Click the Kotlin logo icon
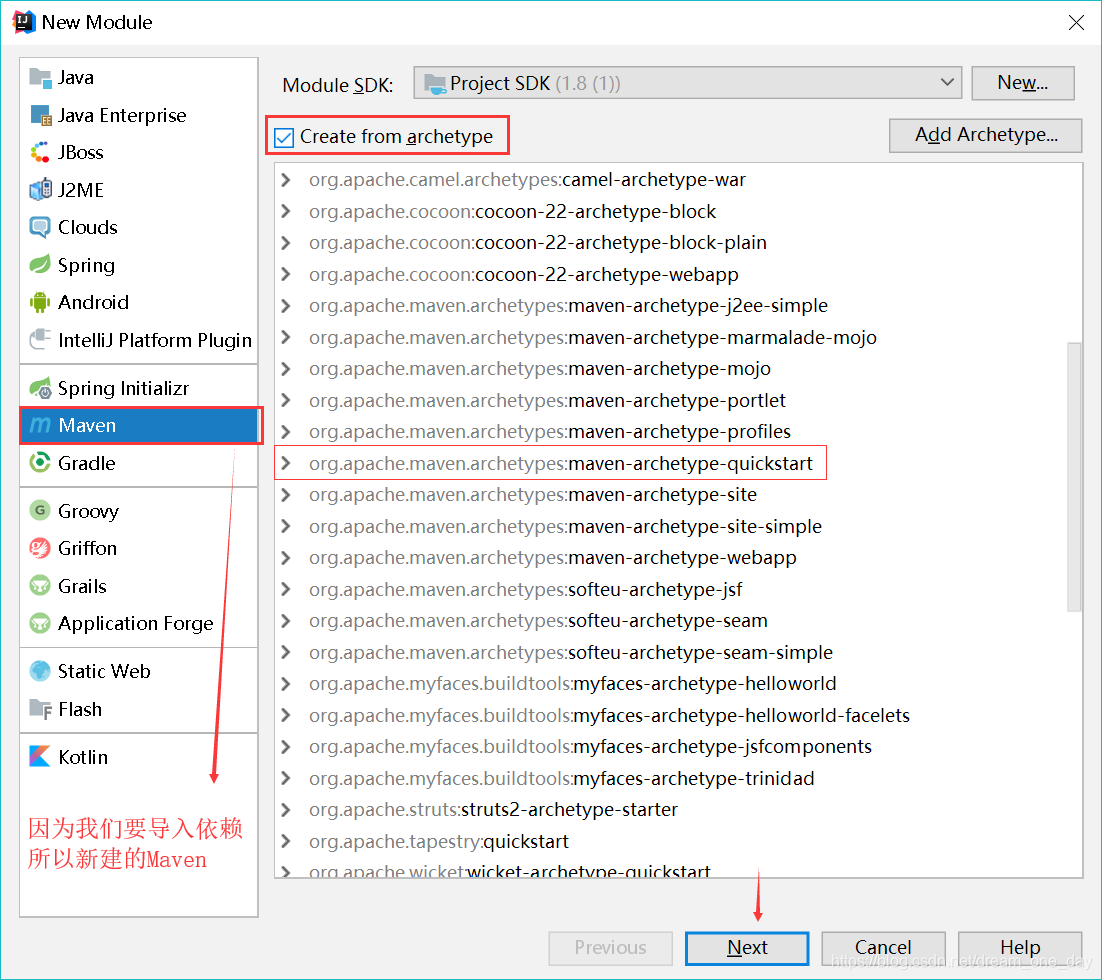The height and width of the screenshot is (980, 1102). [x=40, y=756]
